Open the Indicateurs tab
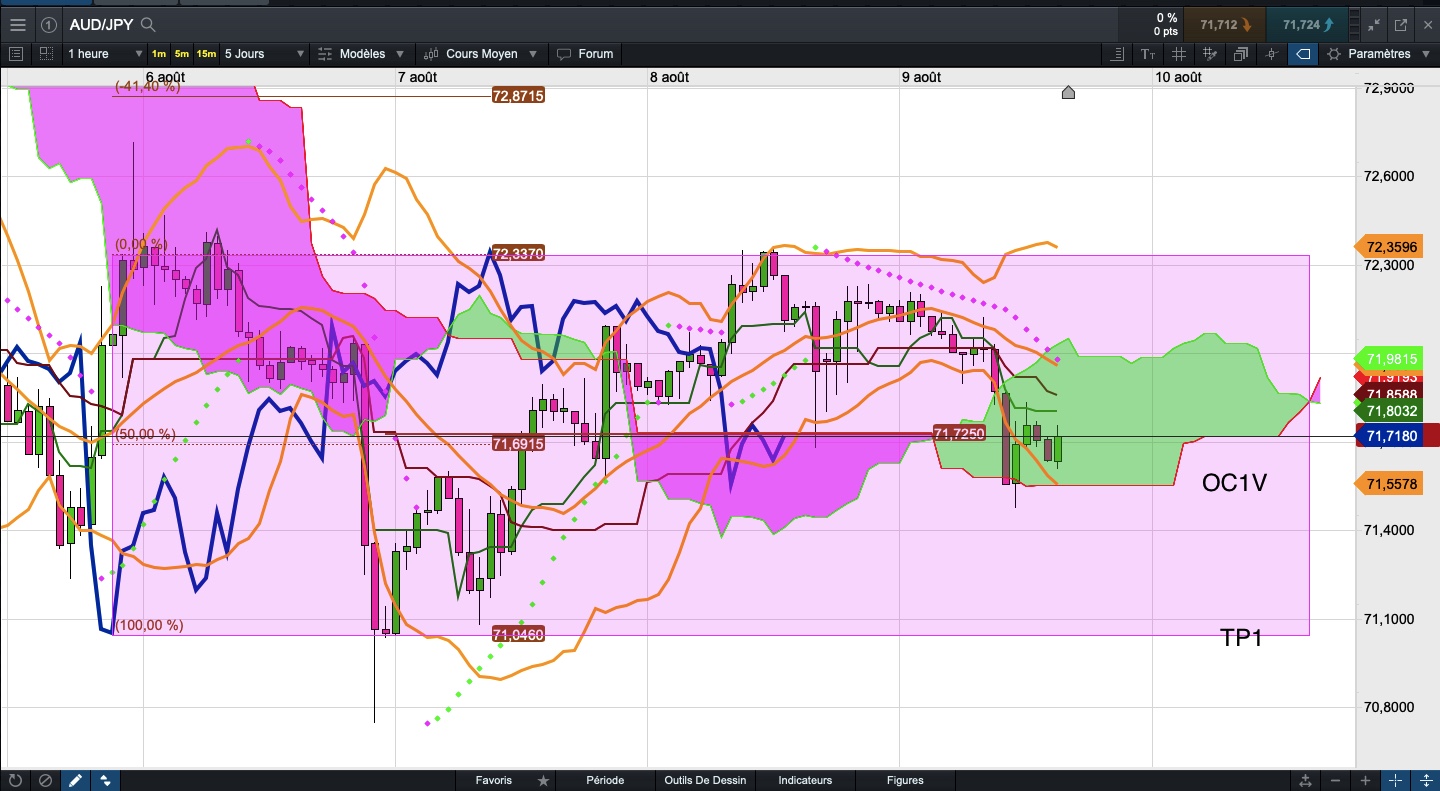The image size is (1440, 791). [804, 780]
